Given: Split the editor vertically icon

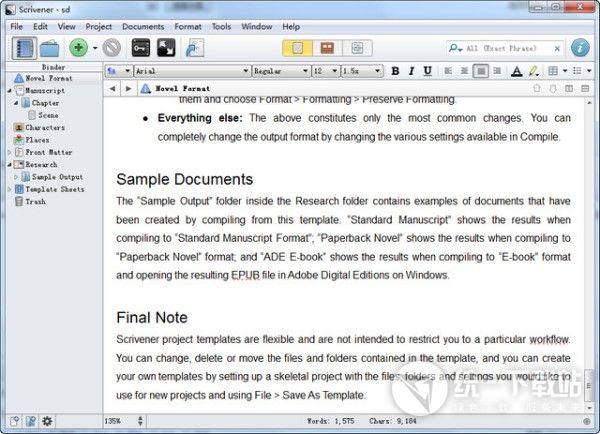Looking at the screenshot, I should click(x=569, y=89).
